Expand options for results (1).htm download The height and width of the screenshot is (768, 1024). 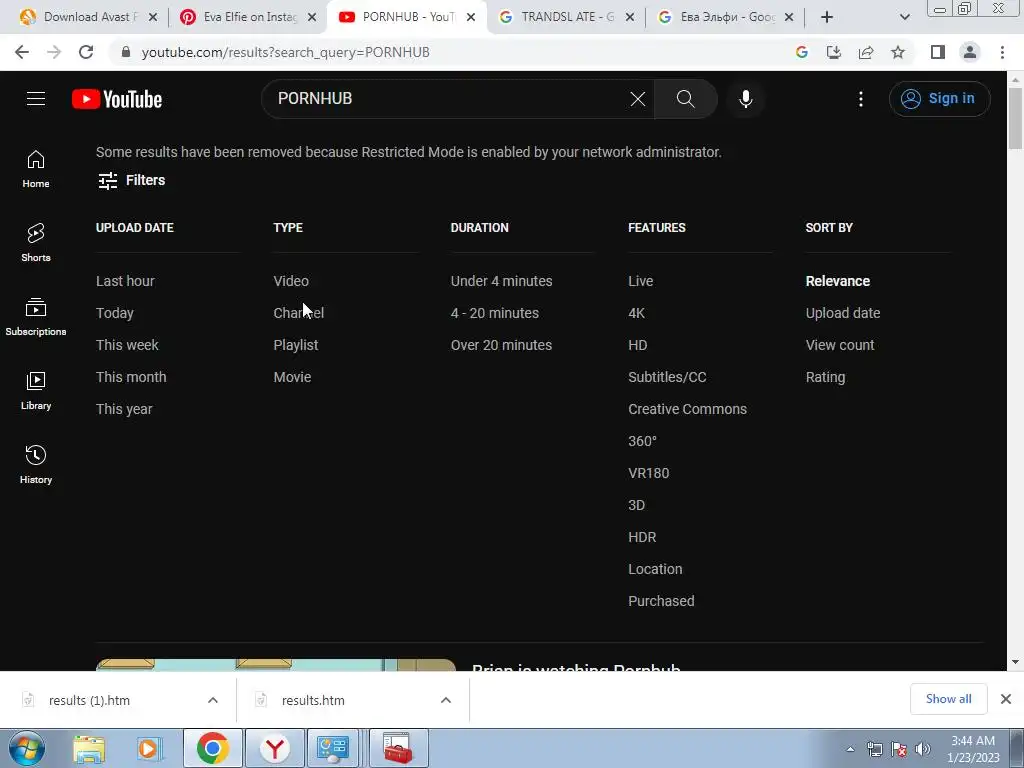pos(213,700)
